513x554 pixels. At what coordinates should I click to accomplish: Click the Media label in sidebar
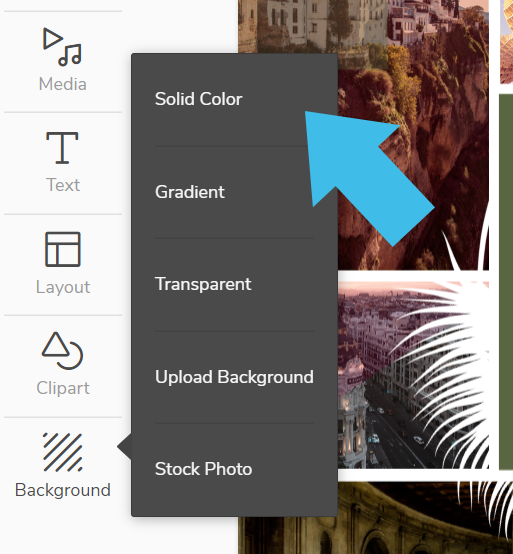click(63, 84)
